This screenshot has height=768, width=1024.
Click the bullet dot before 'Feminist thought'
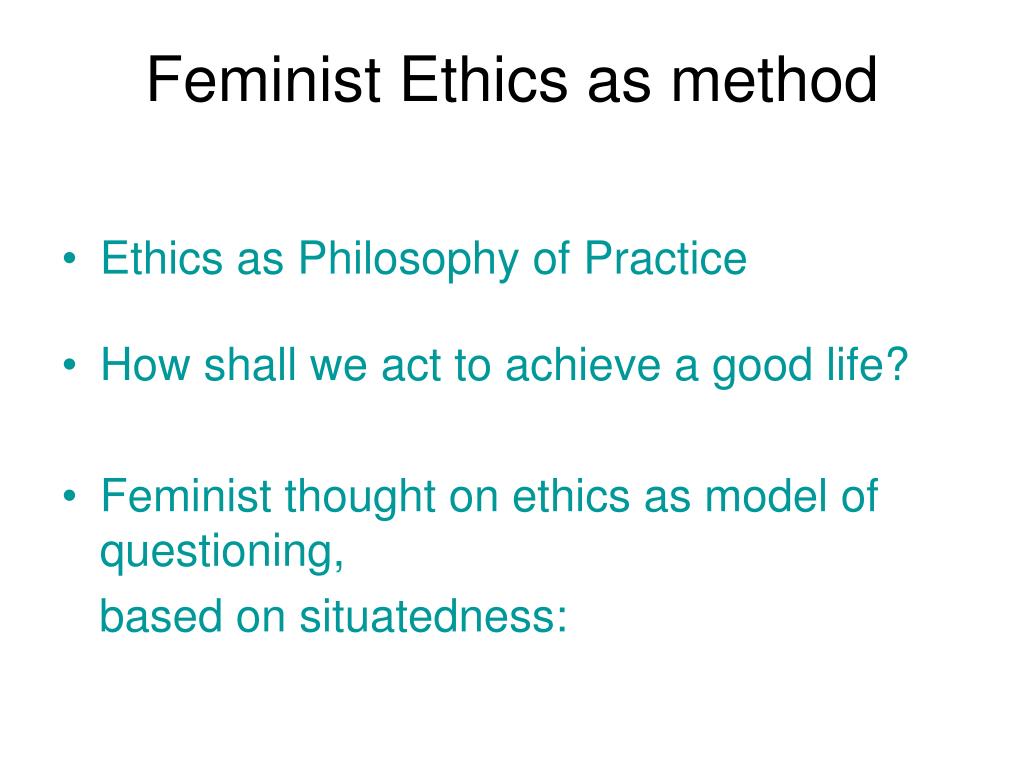pyautogui.click(x=70, y=496)
